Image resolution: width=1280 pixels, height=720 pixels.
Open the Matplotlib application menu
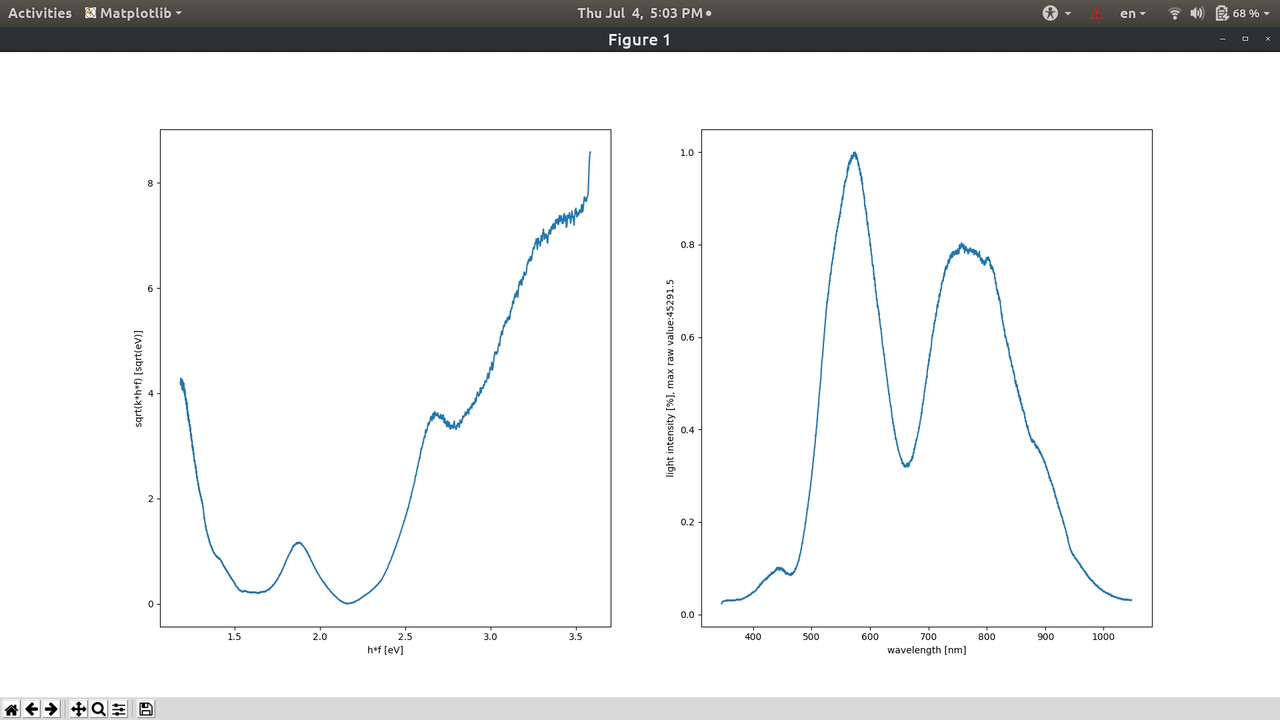pos(133,13)
